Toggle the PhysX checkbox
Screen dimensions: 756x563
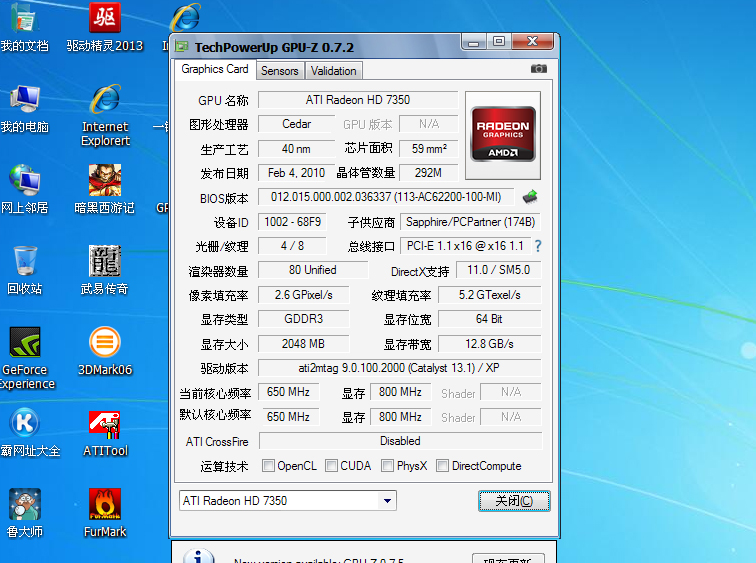coord(387,466)
